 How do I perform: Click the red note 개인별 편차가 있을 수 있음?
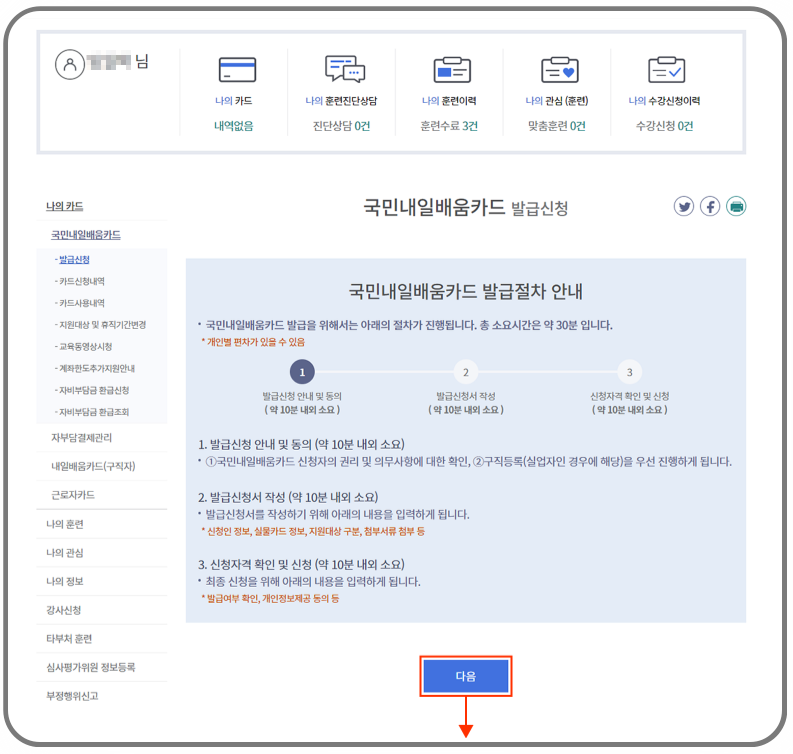coord(253,342)
